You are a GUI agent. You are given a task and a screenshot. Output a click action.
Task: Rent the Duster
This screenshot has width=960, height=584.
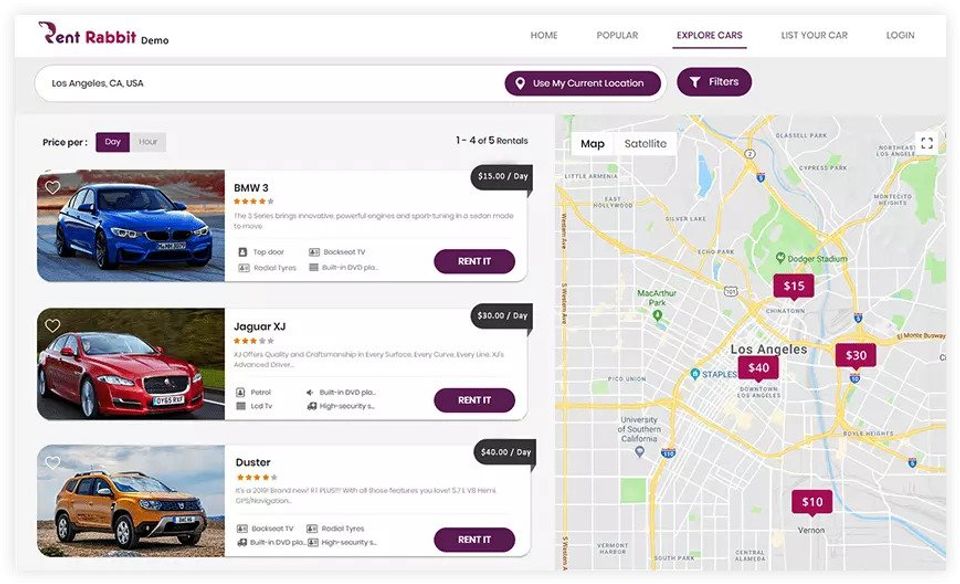click(474, 540)
